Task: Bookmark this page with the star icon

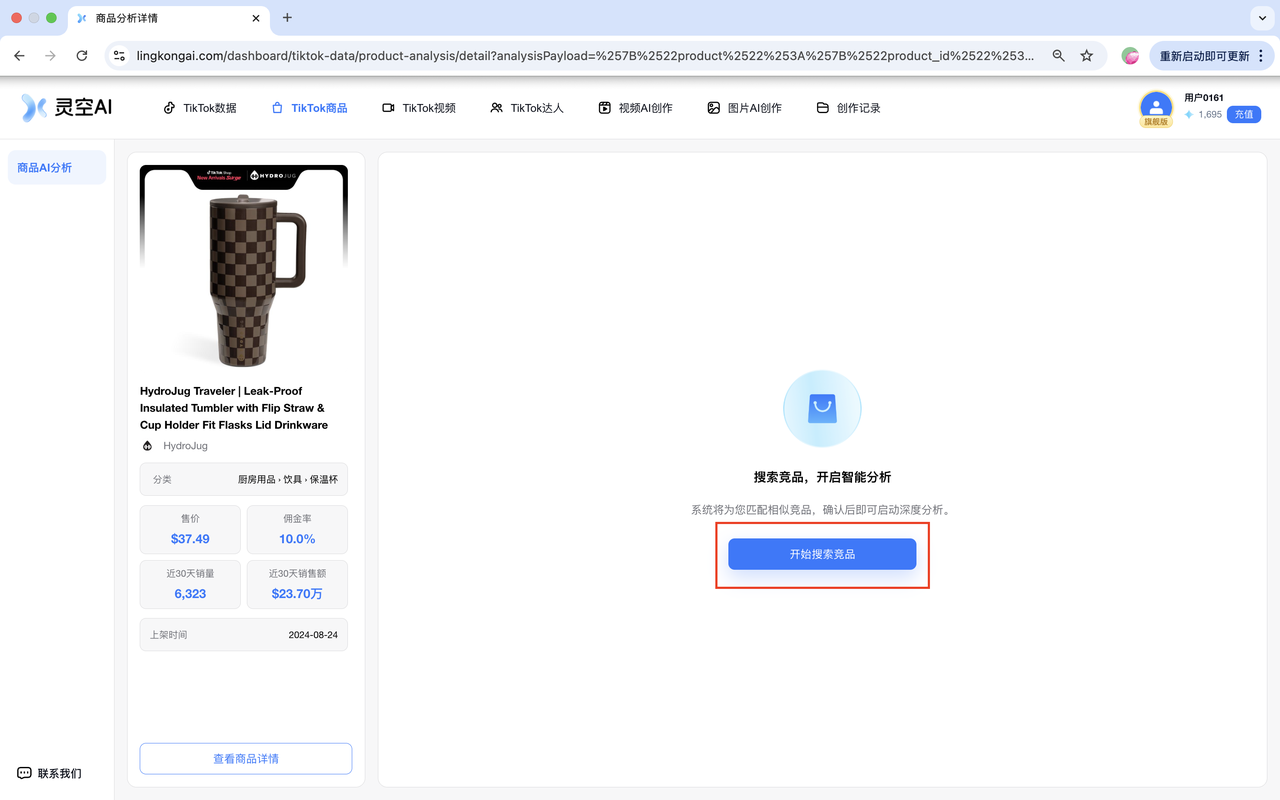Action: 1087,56
